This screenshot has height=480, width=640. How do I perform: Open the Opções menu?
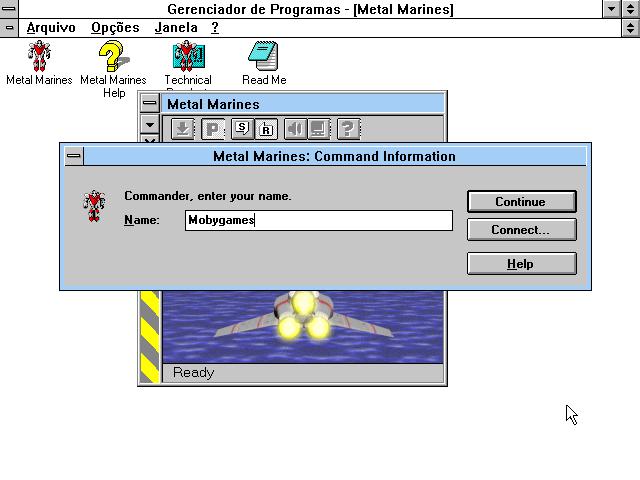[x=115, y=28]
